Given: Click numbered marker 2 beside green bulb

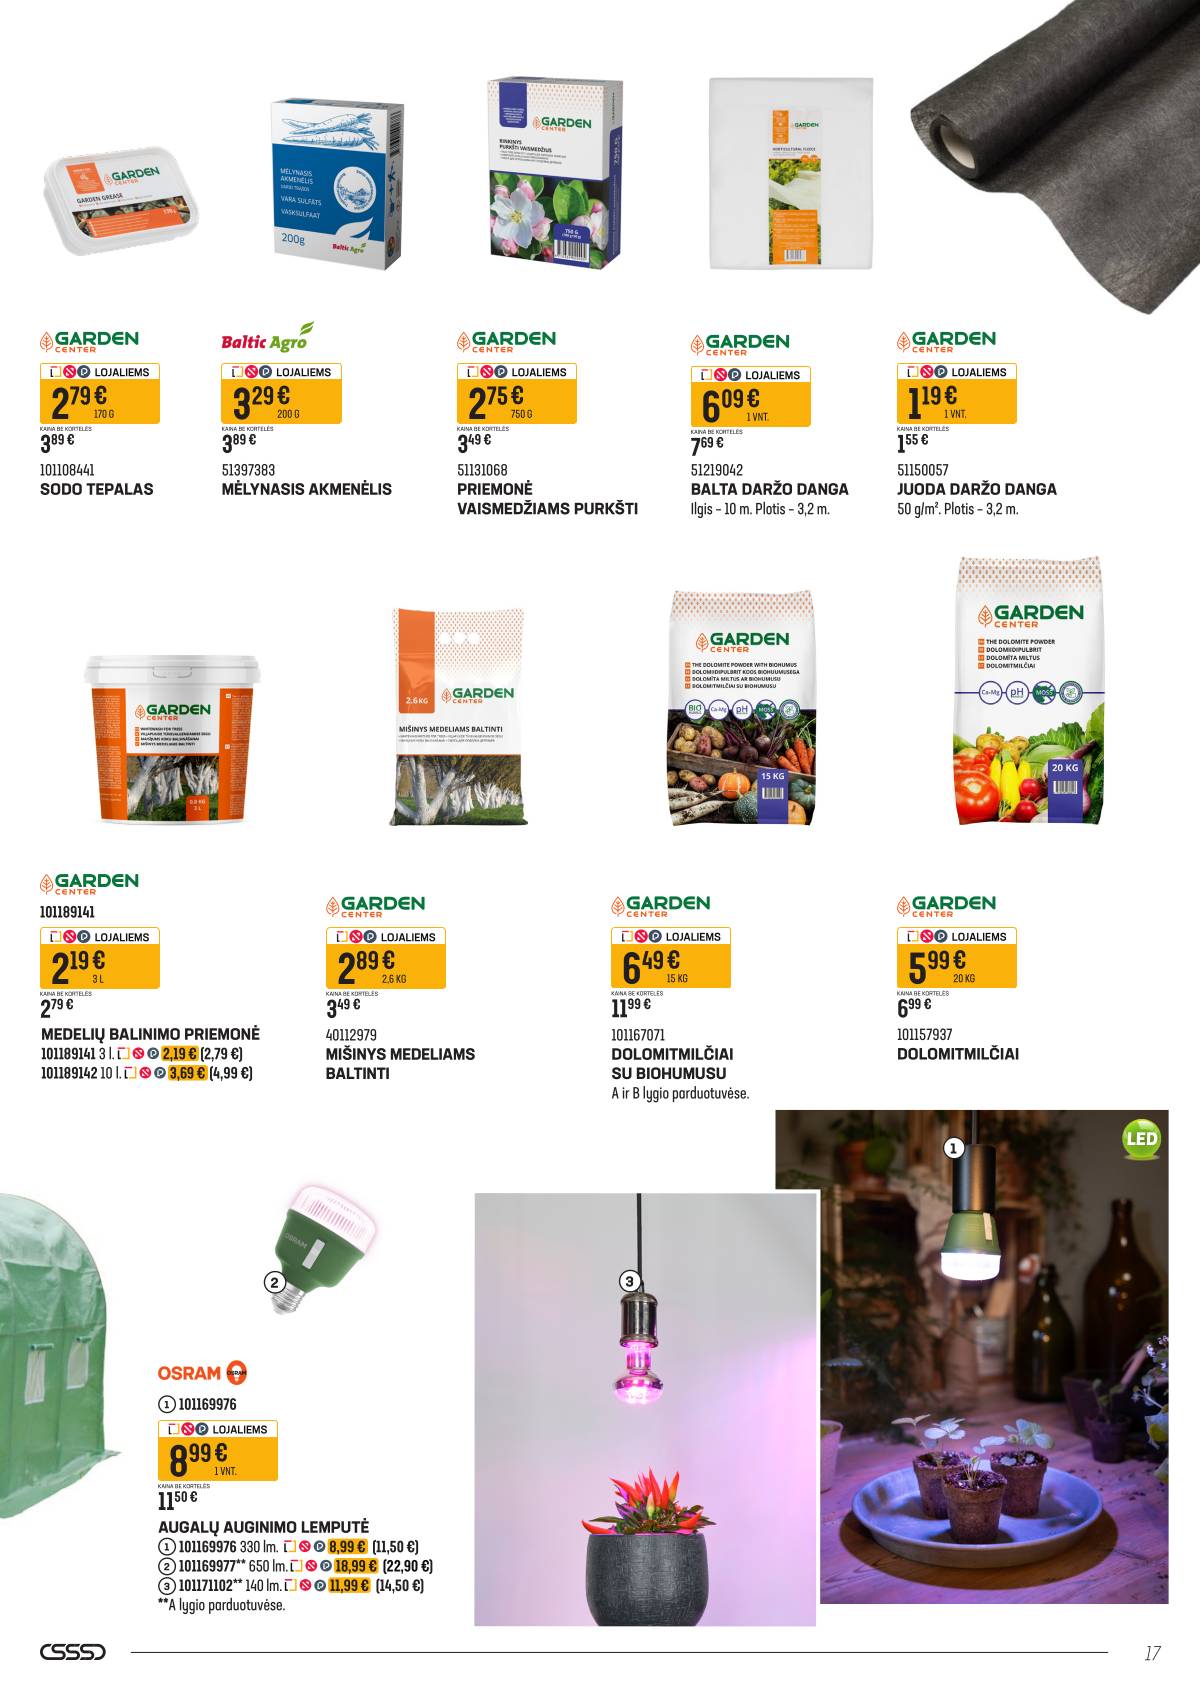Looking at the screenshot, I should [x=274, y=1282].
